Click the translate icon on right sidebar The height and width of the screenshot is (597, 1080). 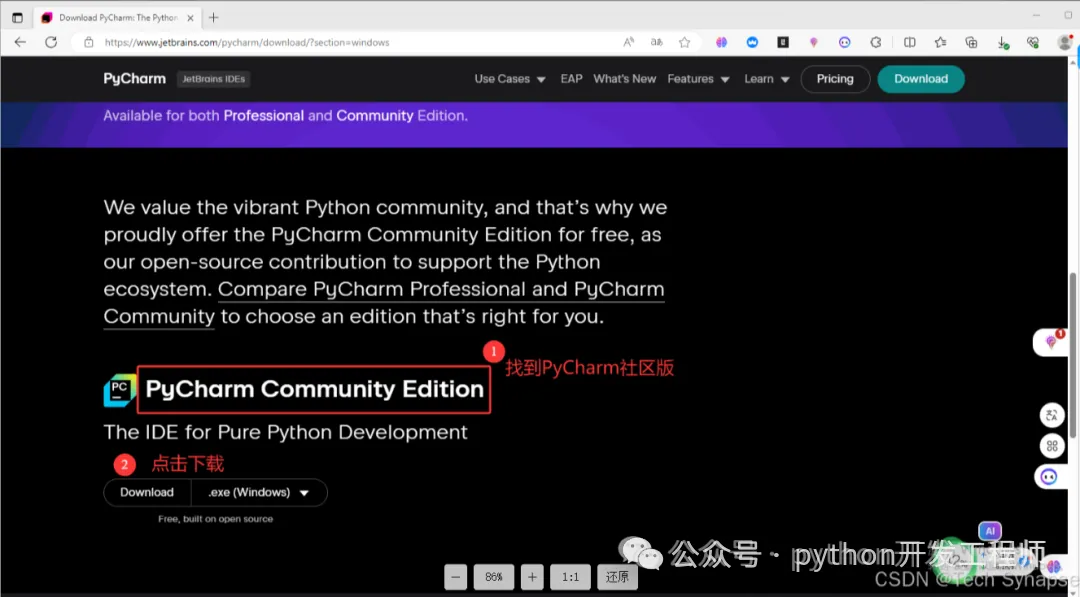pos(1052,415)
